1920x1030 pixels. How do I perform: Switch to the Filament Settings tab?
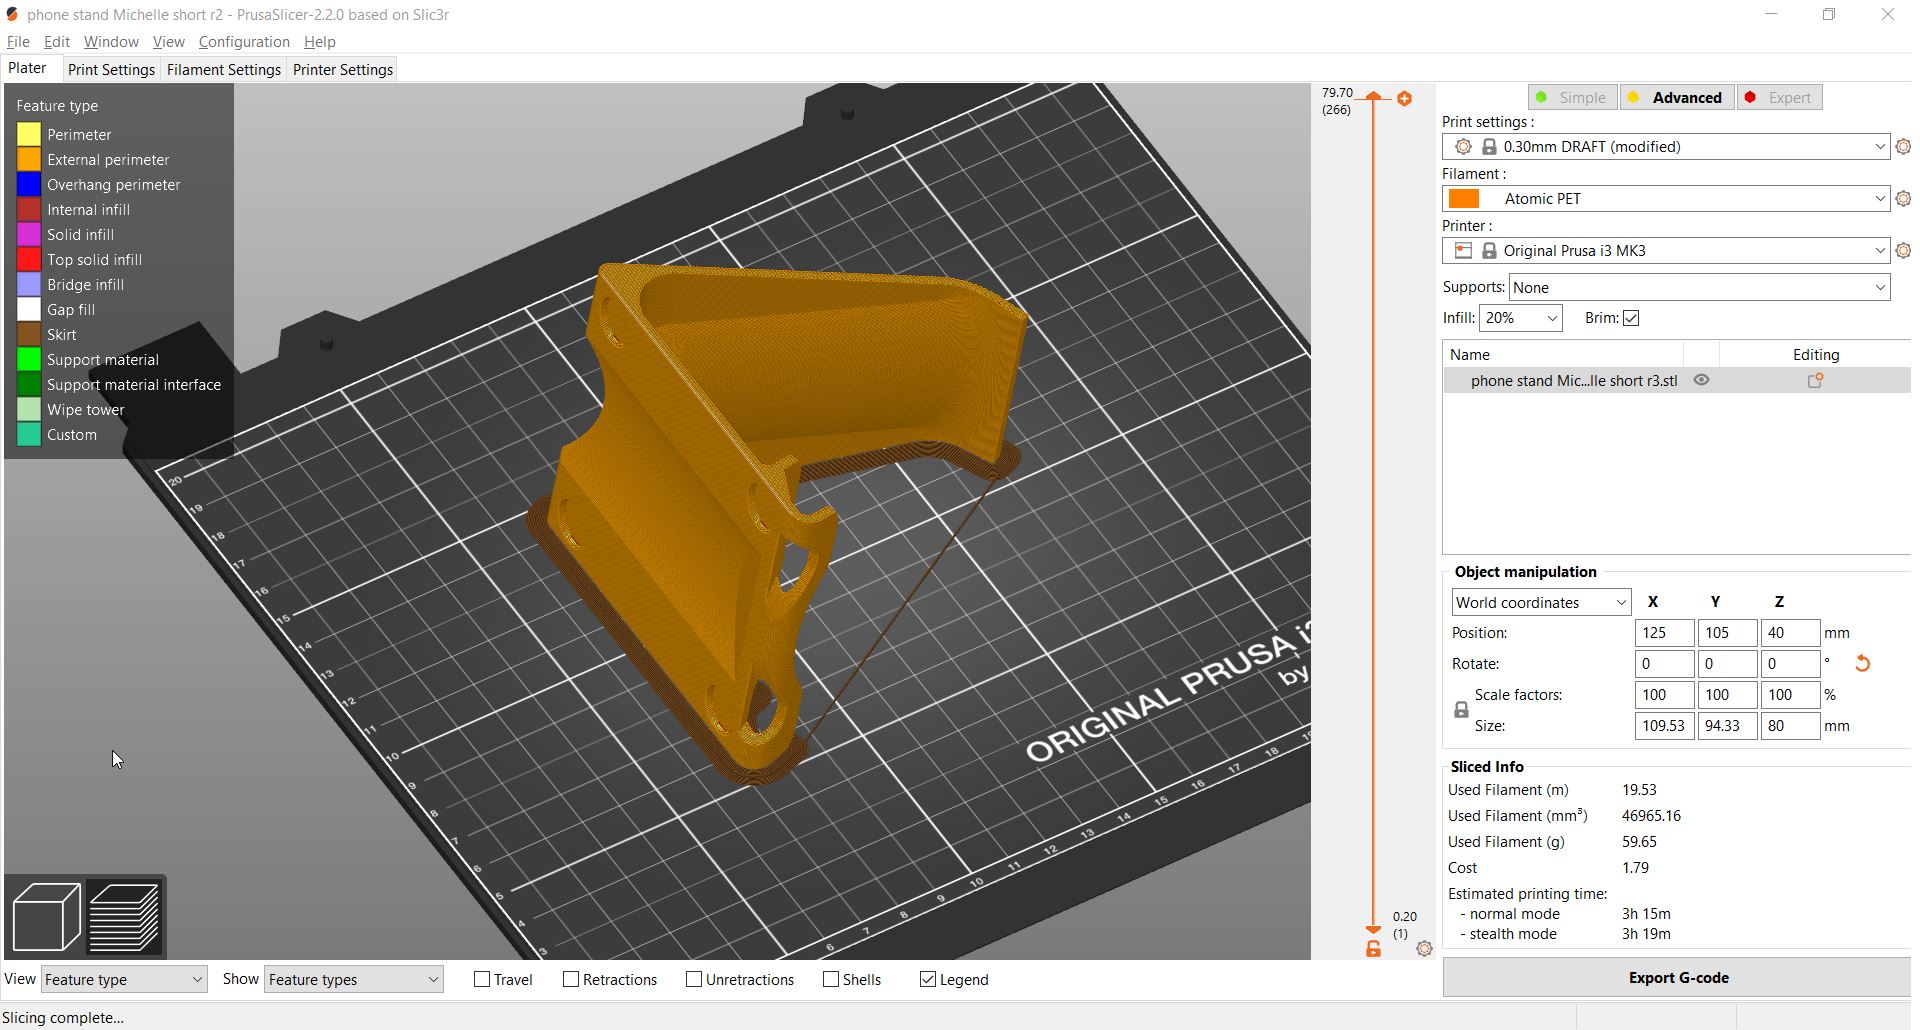223,70
